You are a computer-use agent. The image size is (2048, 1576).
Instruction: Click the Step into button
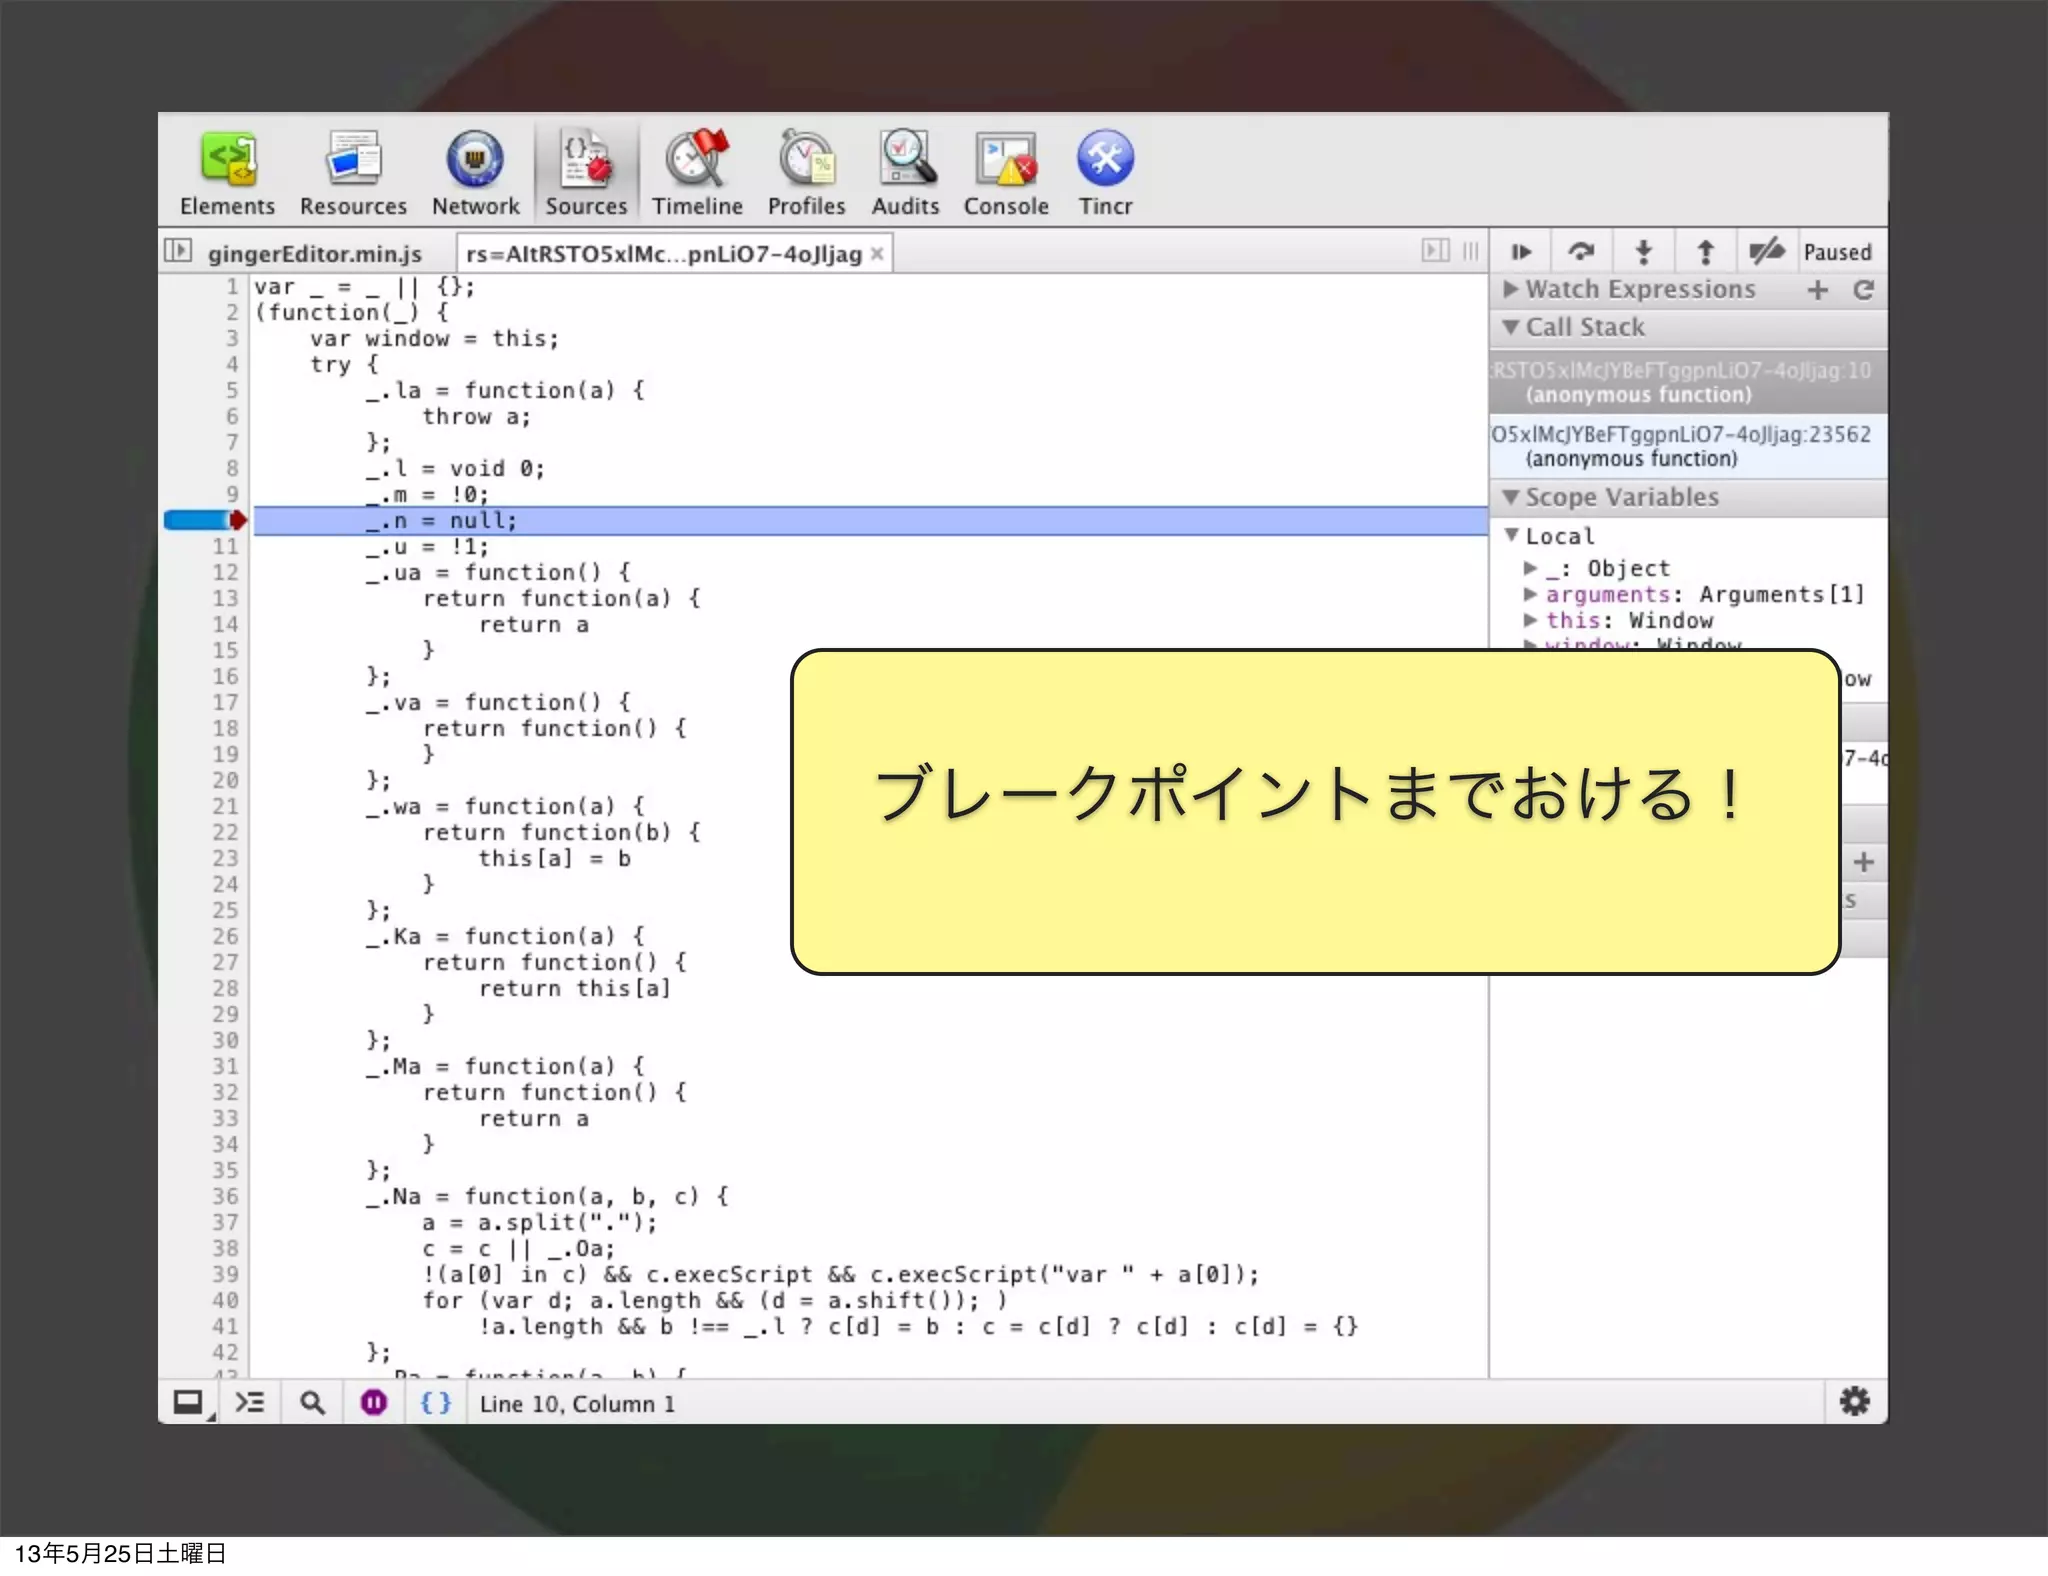click(x=1643, y=252)
